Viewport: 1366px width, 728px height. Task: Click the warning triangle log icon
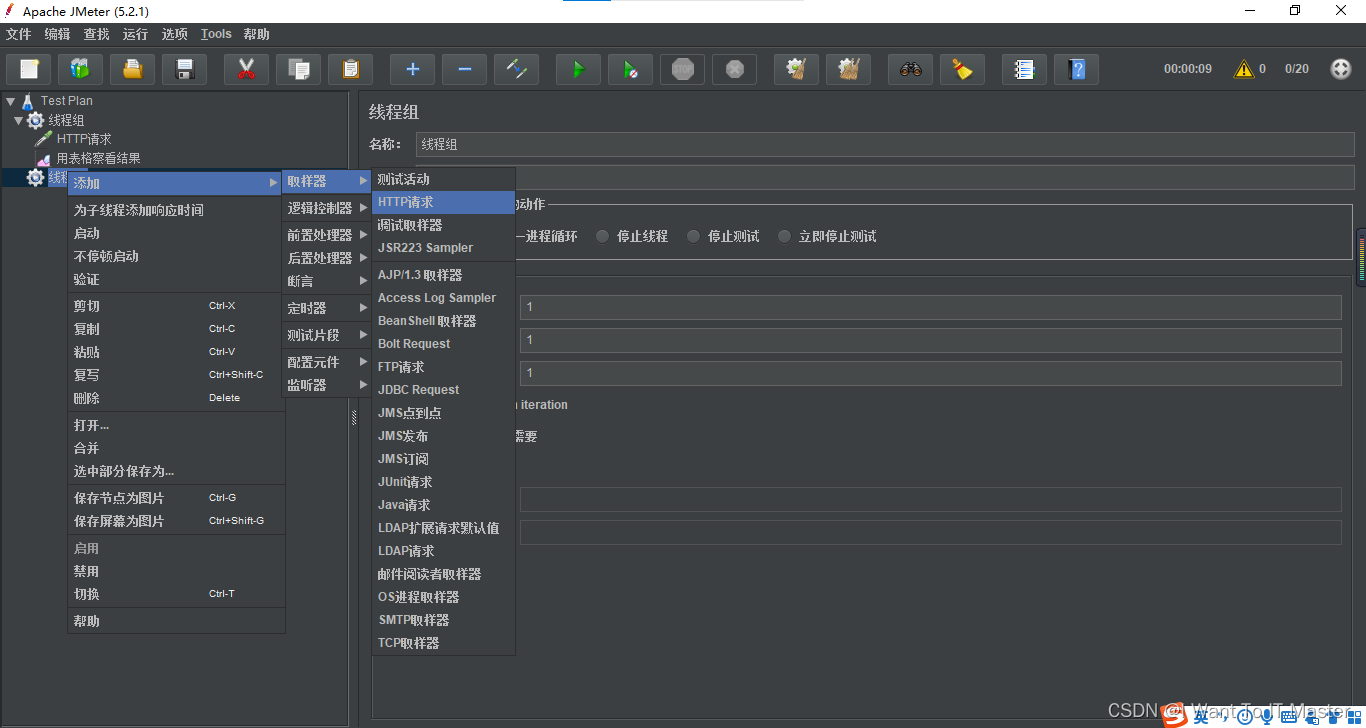(1243, 69)
